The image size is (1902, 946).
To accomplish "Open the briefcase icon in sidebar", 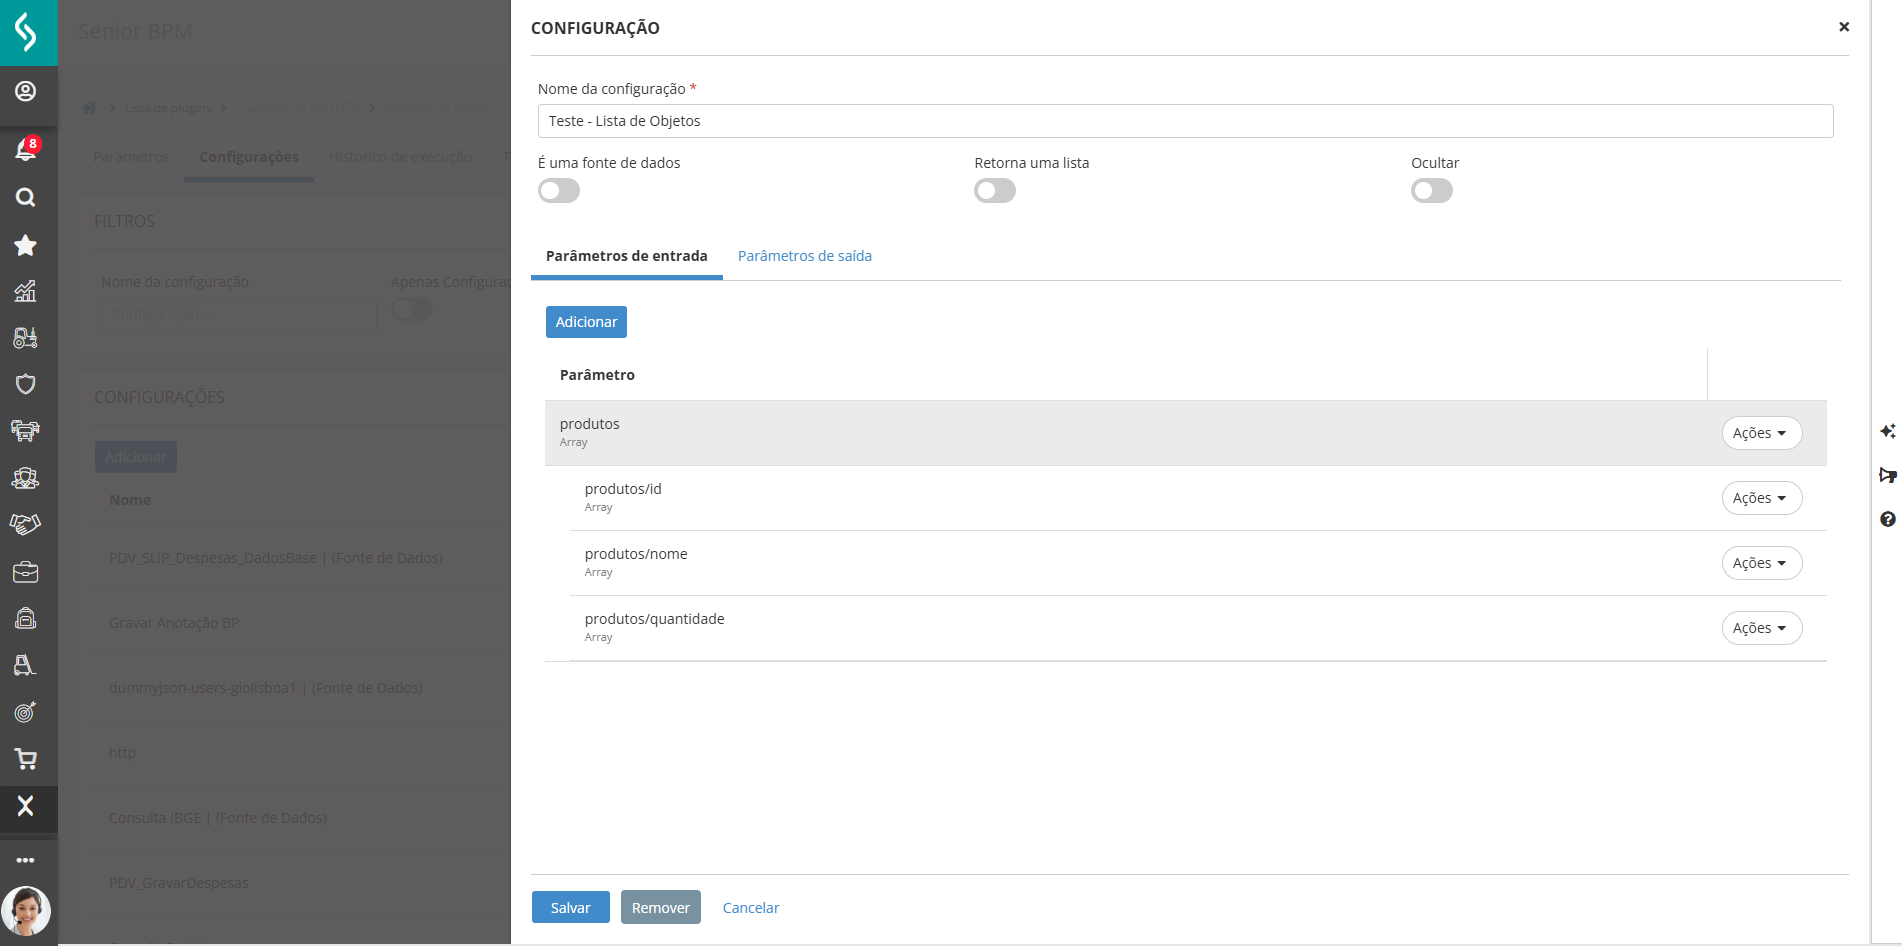I will [x=26, y=572].
